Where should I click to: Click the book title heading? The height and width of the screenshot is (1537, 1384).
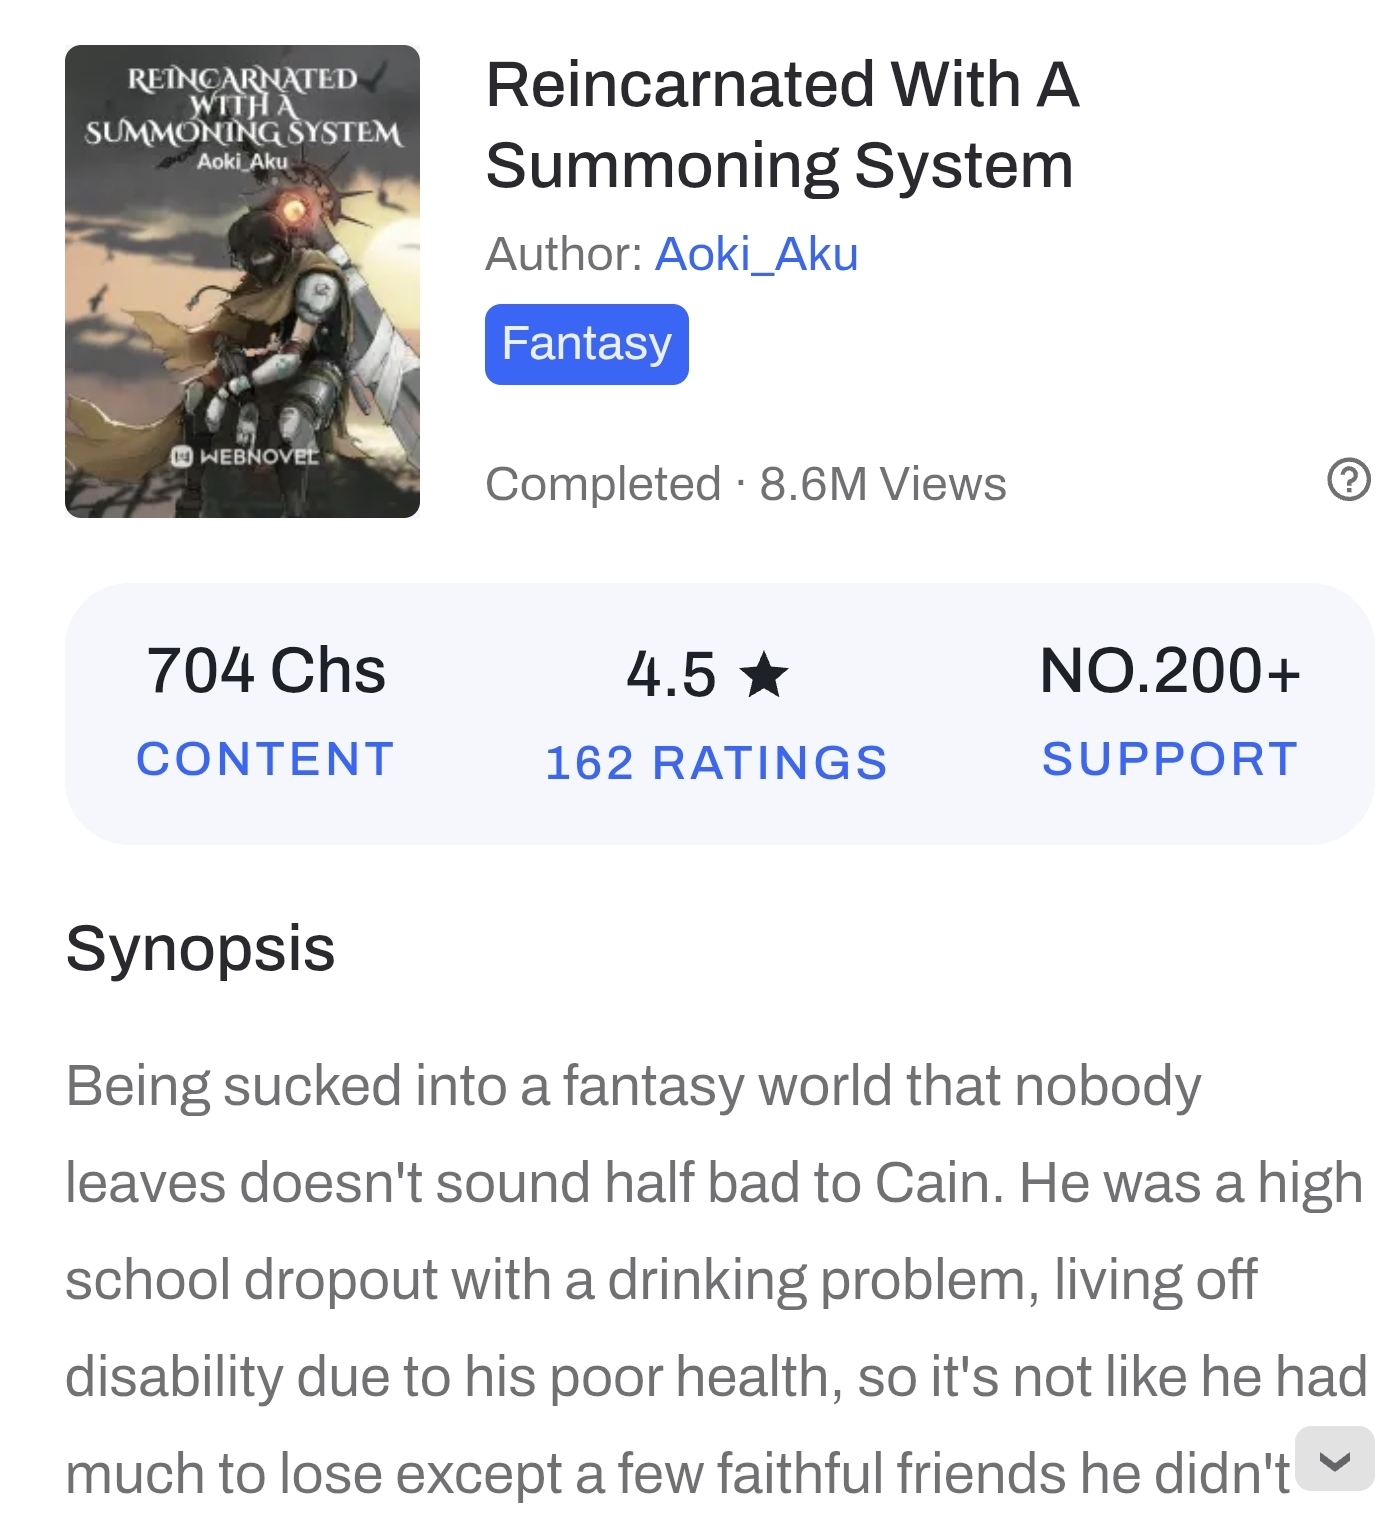click(x=782, y=125)
